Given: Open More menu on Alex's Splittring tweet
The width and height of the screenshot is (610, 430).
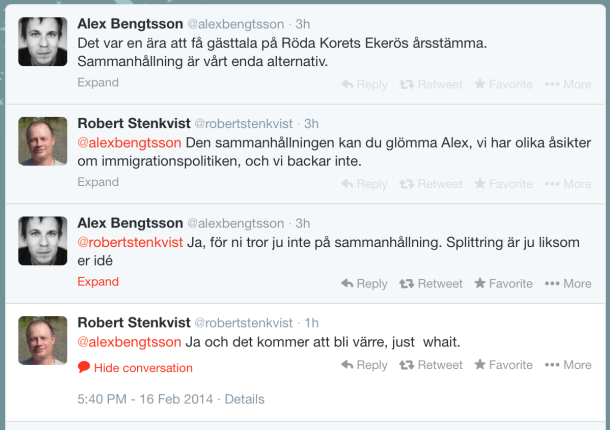Looking at the screenshot, I should click(568, 284).
